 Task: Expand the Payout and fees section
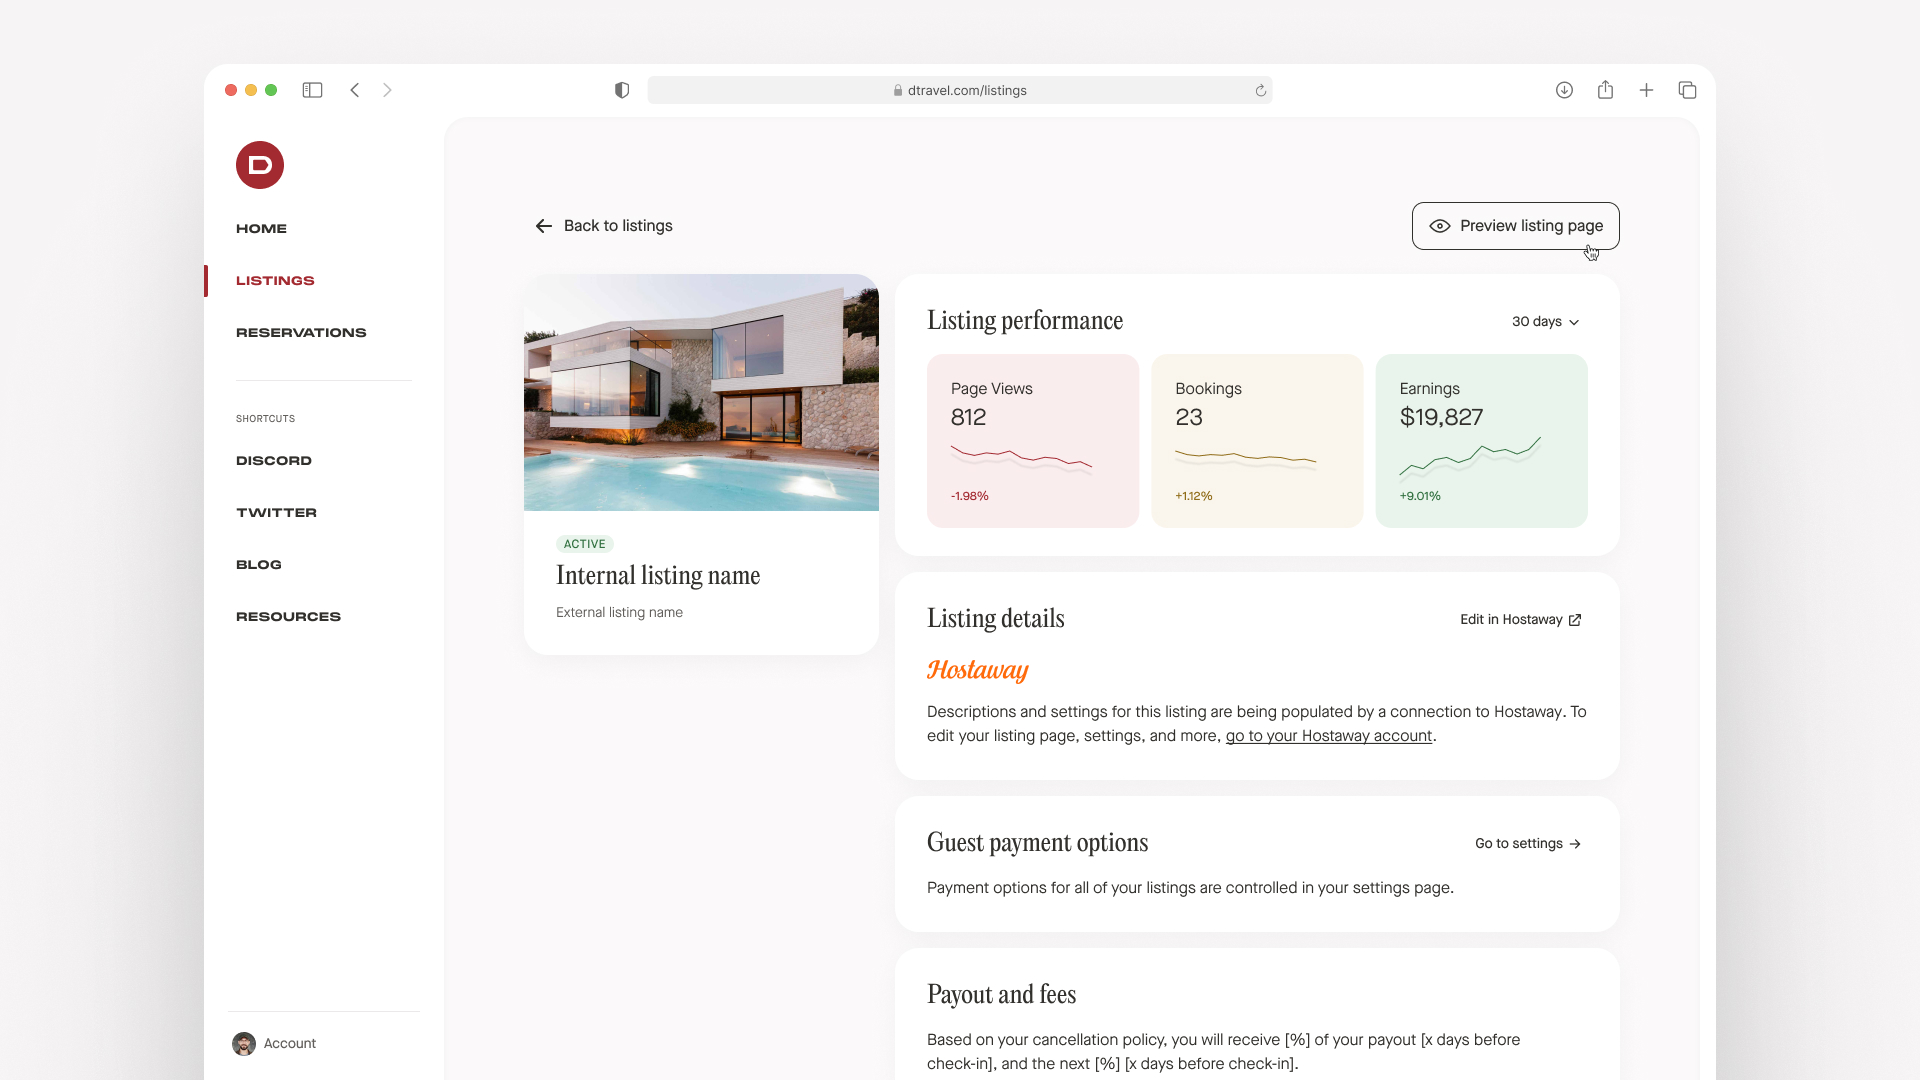coord(1001,993)
